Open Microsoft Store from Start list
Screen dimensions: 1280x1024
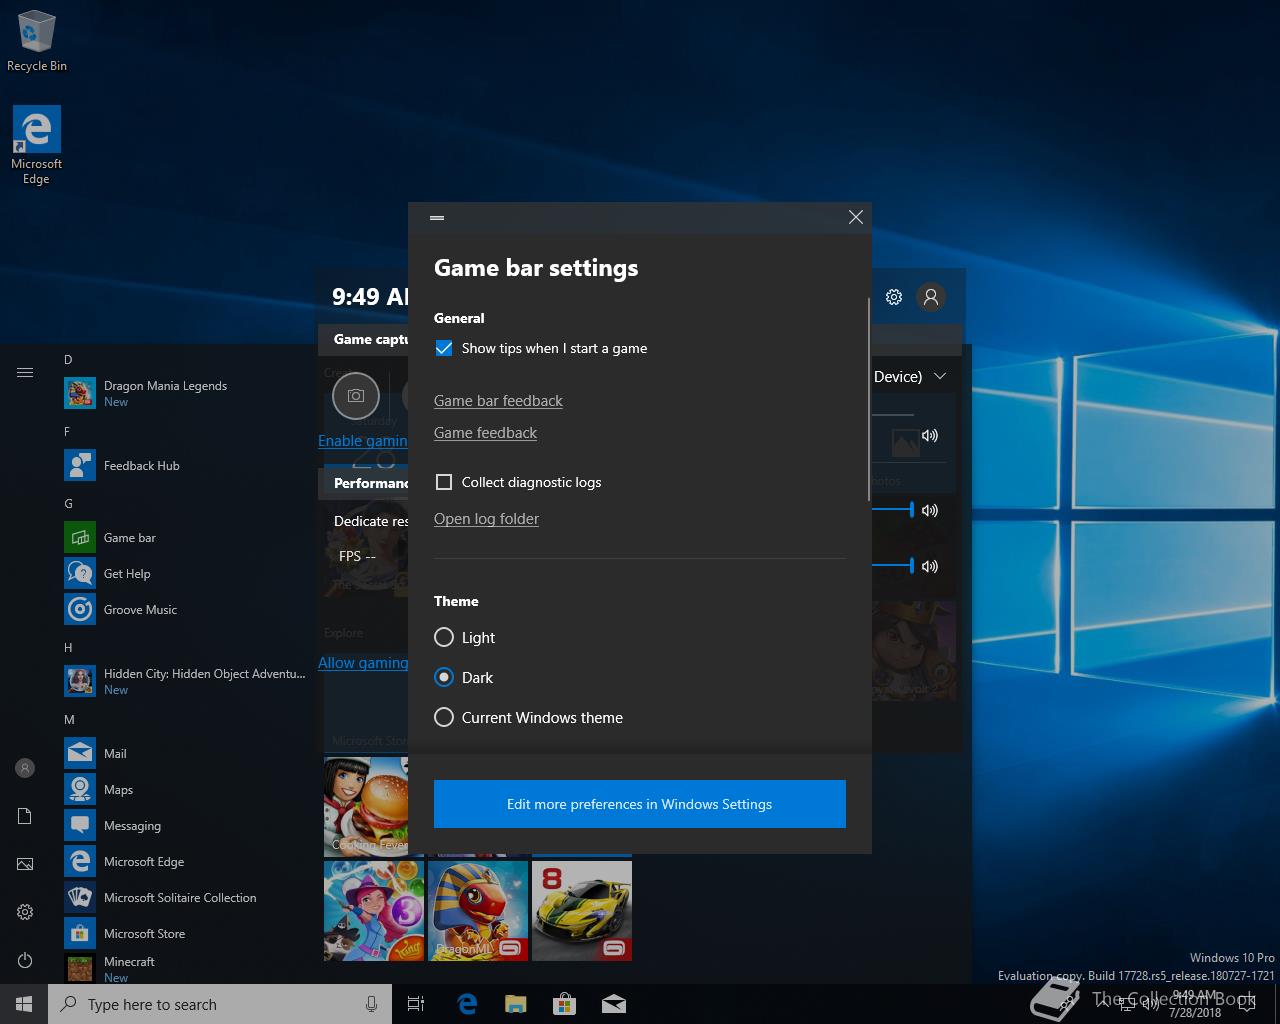(186, 934)
